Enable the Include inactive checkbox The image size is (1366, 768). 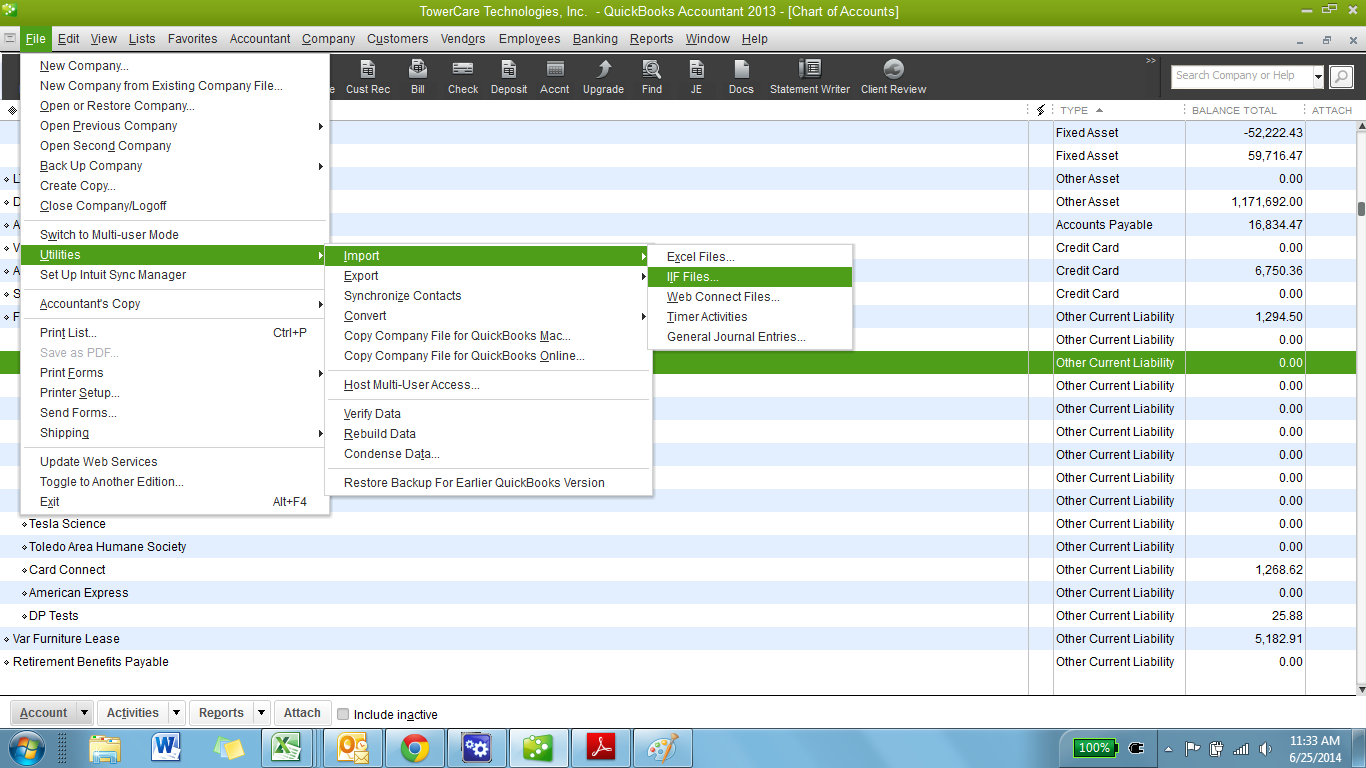[x=344, y=714]
